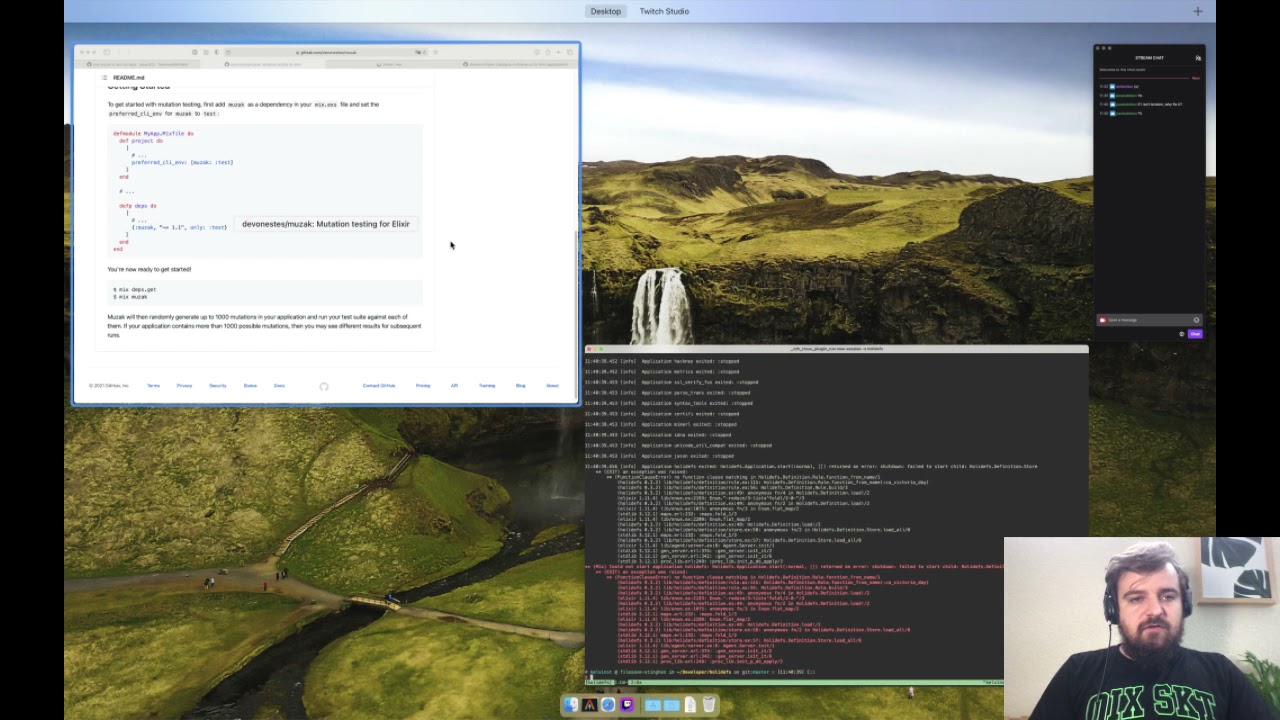Open Safari from the Dock

coord(608,705)
